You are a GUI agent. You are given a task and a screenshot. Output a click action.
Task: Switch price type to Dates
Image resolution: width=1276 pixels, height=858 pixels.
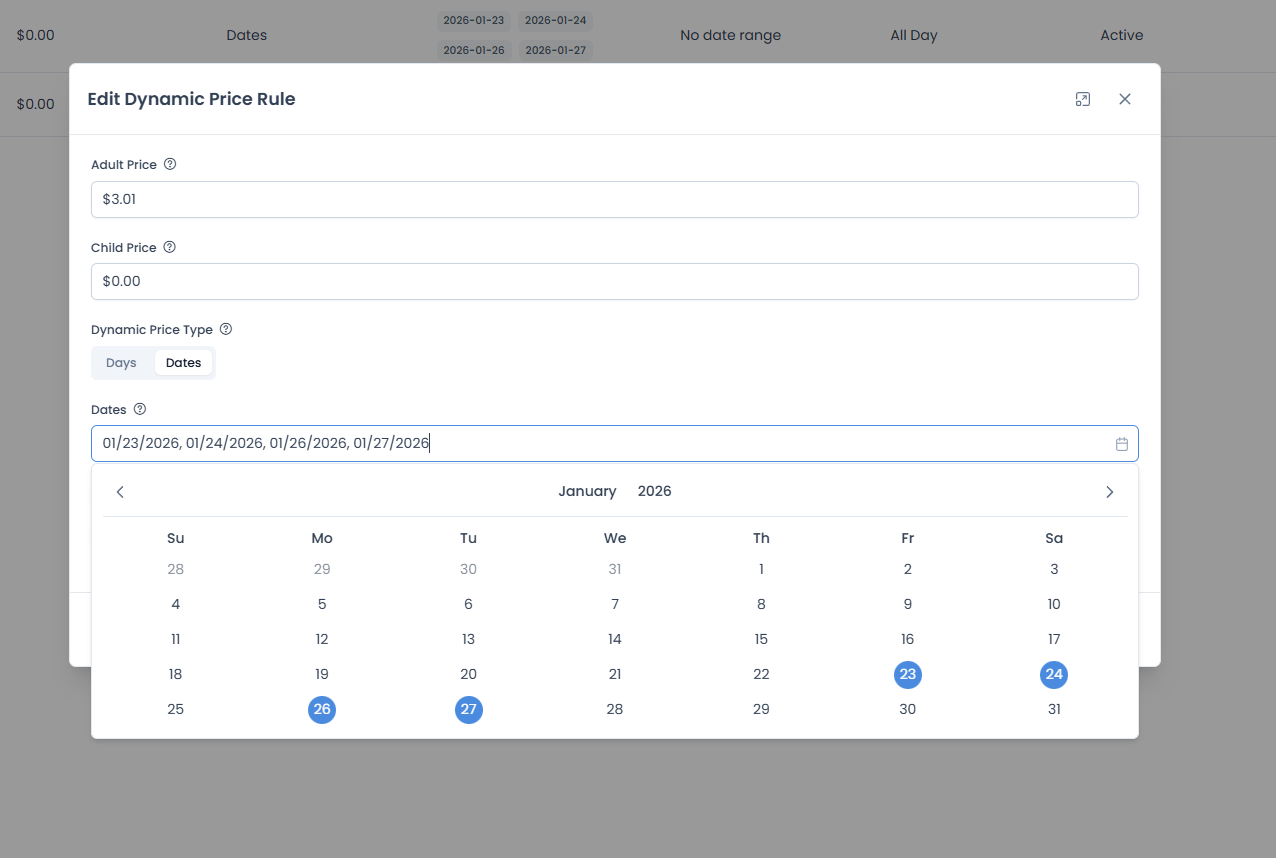point(184,363)
